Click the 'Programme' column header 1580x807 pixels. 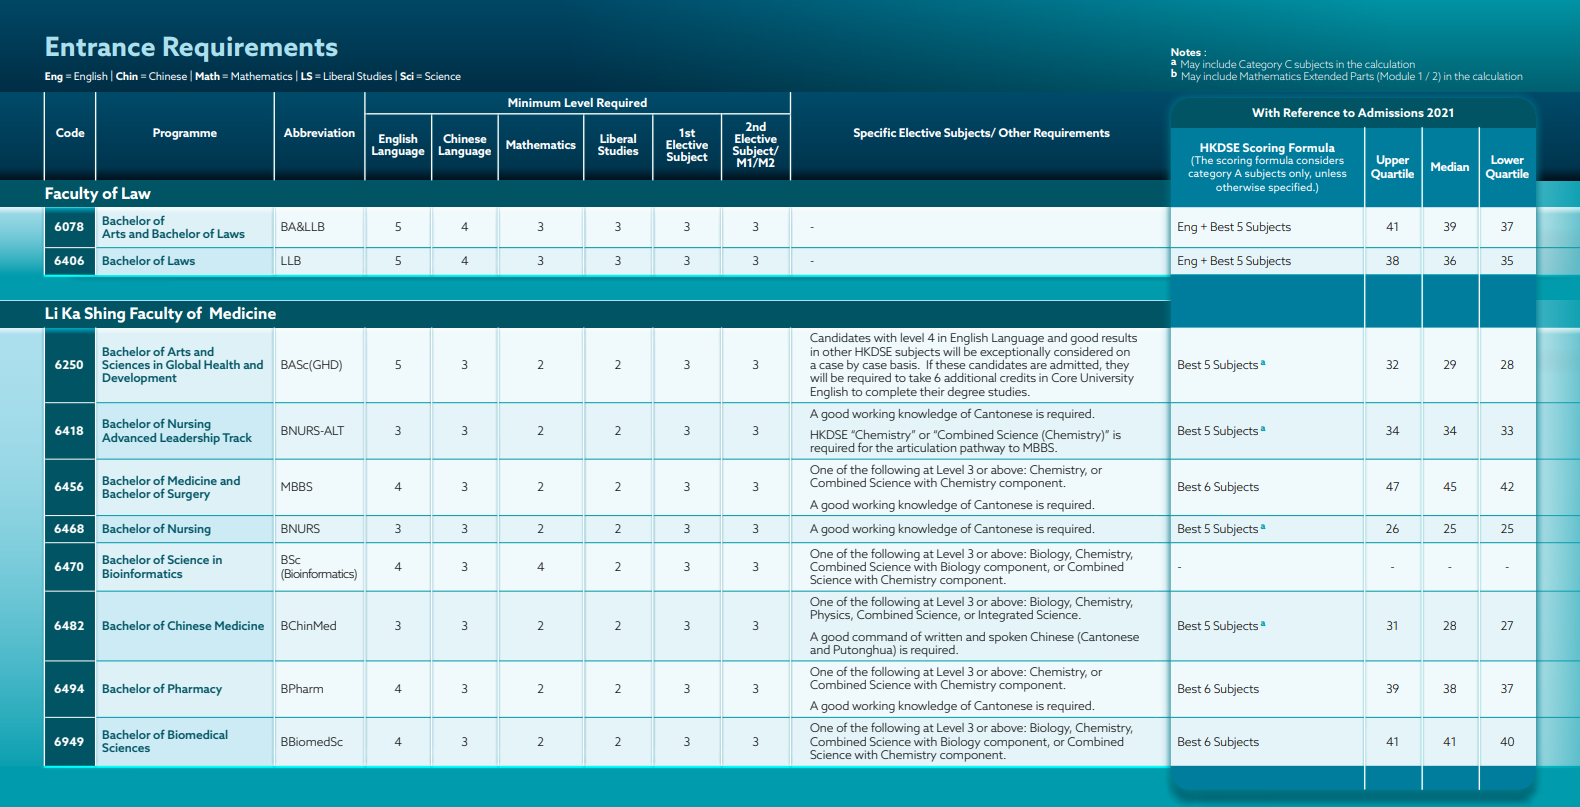[x=185, y=133]
